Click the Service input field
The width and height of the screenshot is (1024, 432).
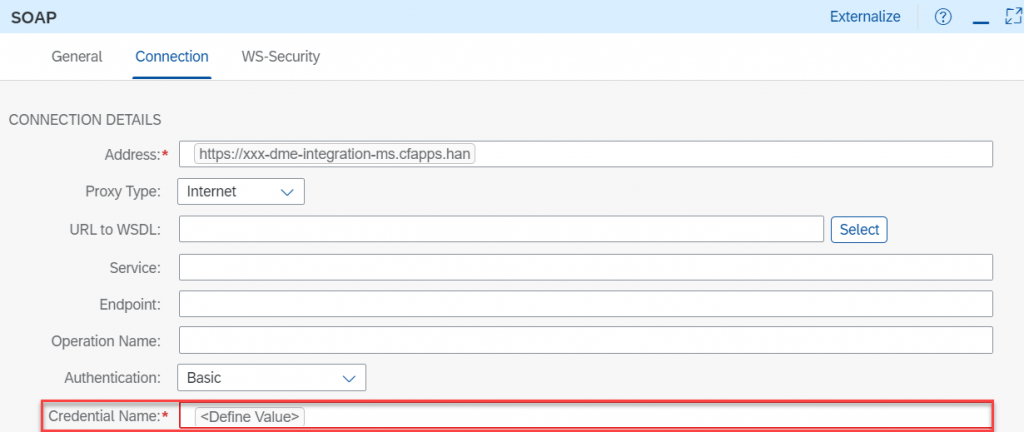coord(586,268)
